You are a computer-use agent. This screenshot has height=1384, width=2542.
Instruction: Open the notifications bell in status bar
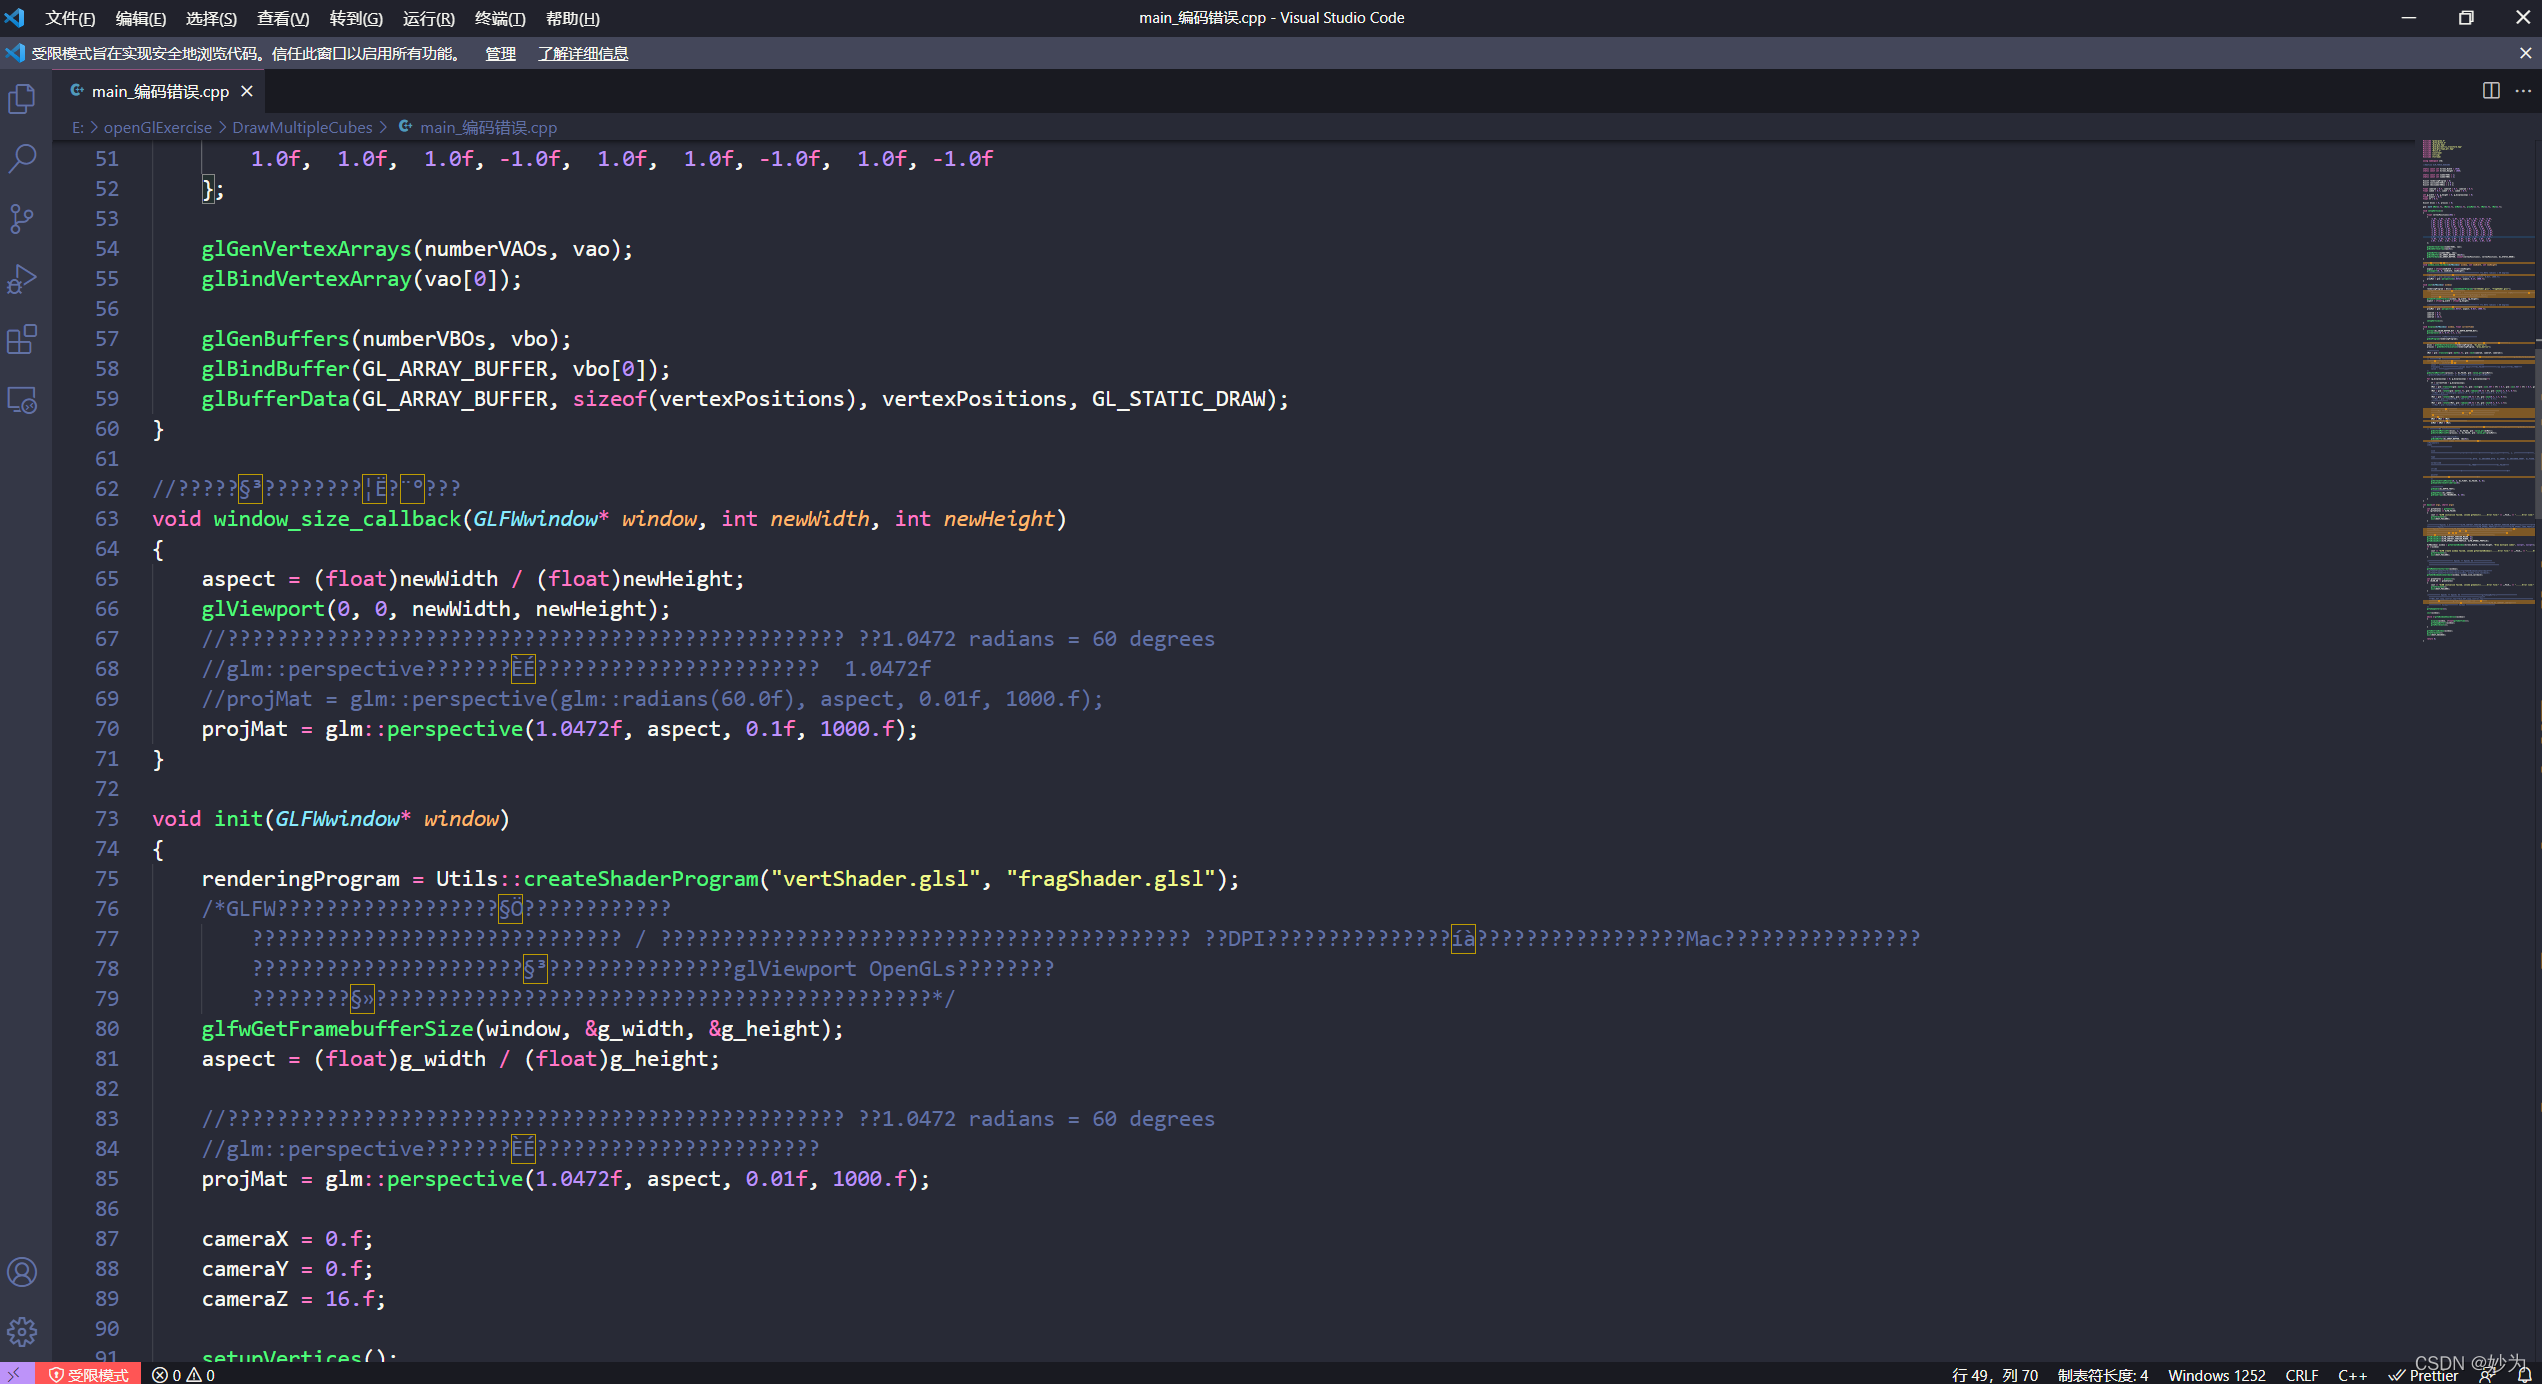click(x=2524, y=1375)
